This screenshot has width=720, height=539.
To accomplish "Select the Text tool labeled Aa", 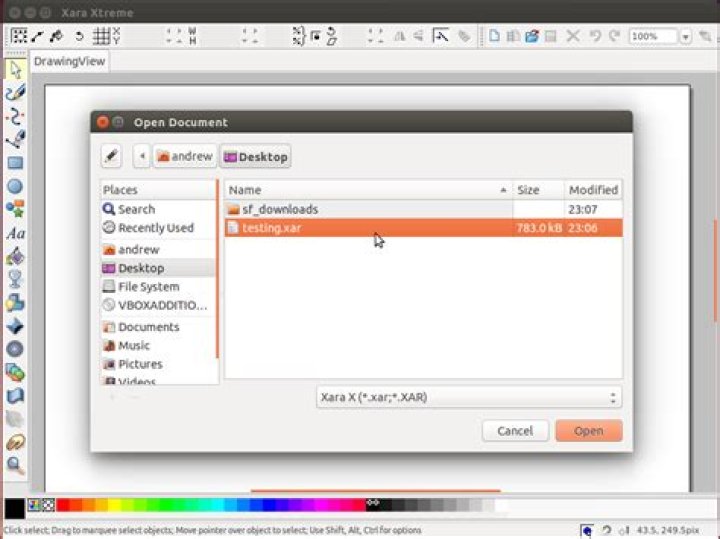I will (15, 233).
